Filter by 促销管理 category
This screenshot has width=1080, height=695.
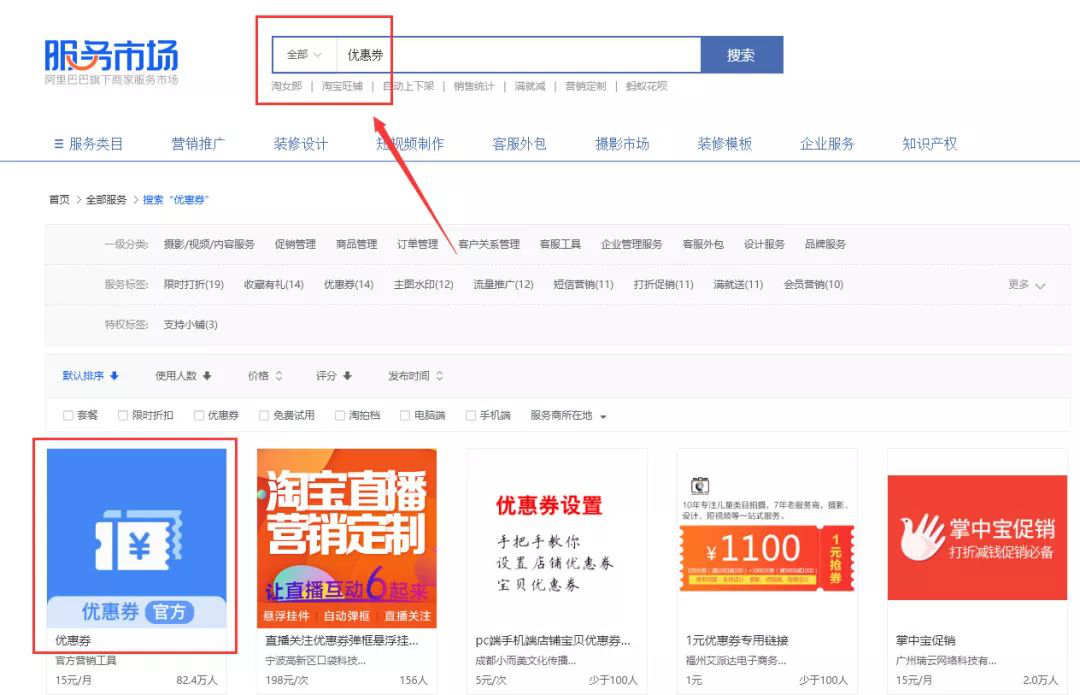click(x=295, y=244)
